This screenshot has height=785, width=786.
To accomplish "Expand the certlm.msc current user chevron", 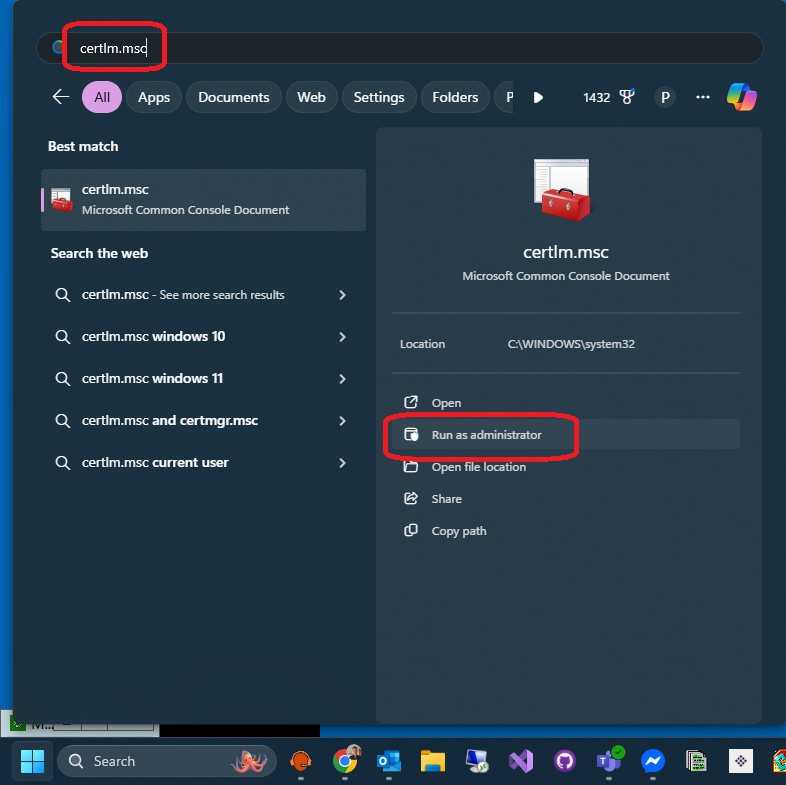I will click(x=342, y=463).
